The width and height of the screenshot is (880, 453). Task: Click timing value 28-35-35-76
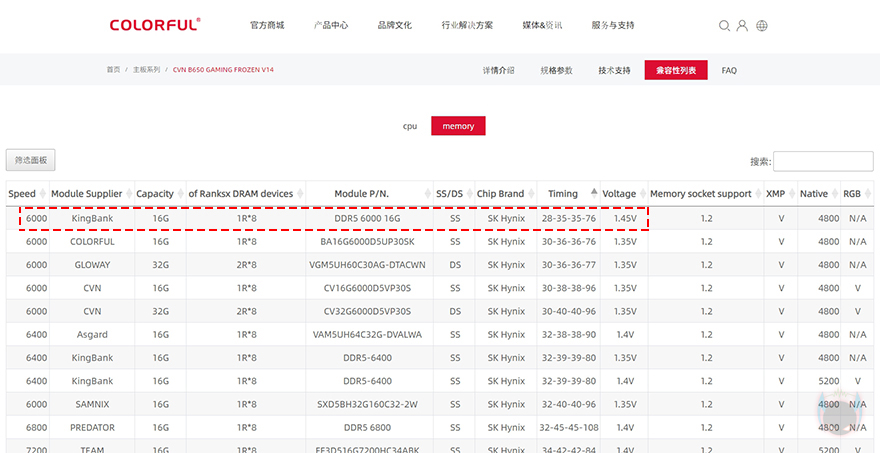(x=569, y=218)
